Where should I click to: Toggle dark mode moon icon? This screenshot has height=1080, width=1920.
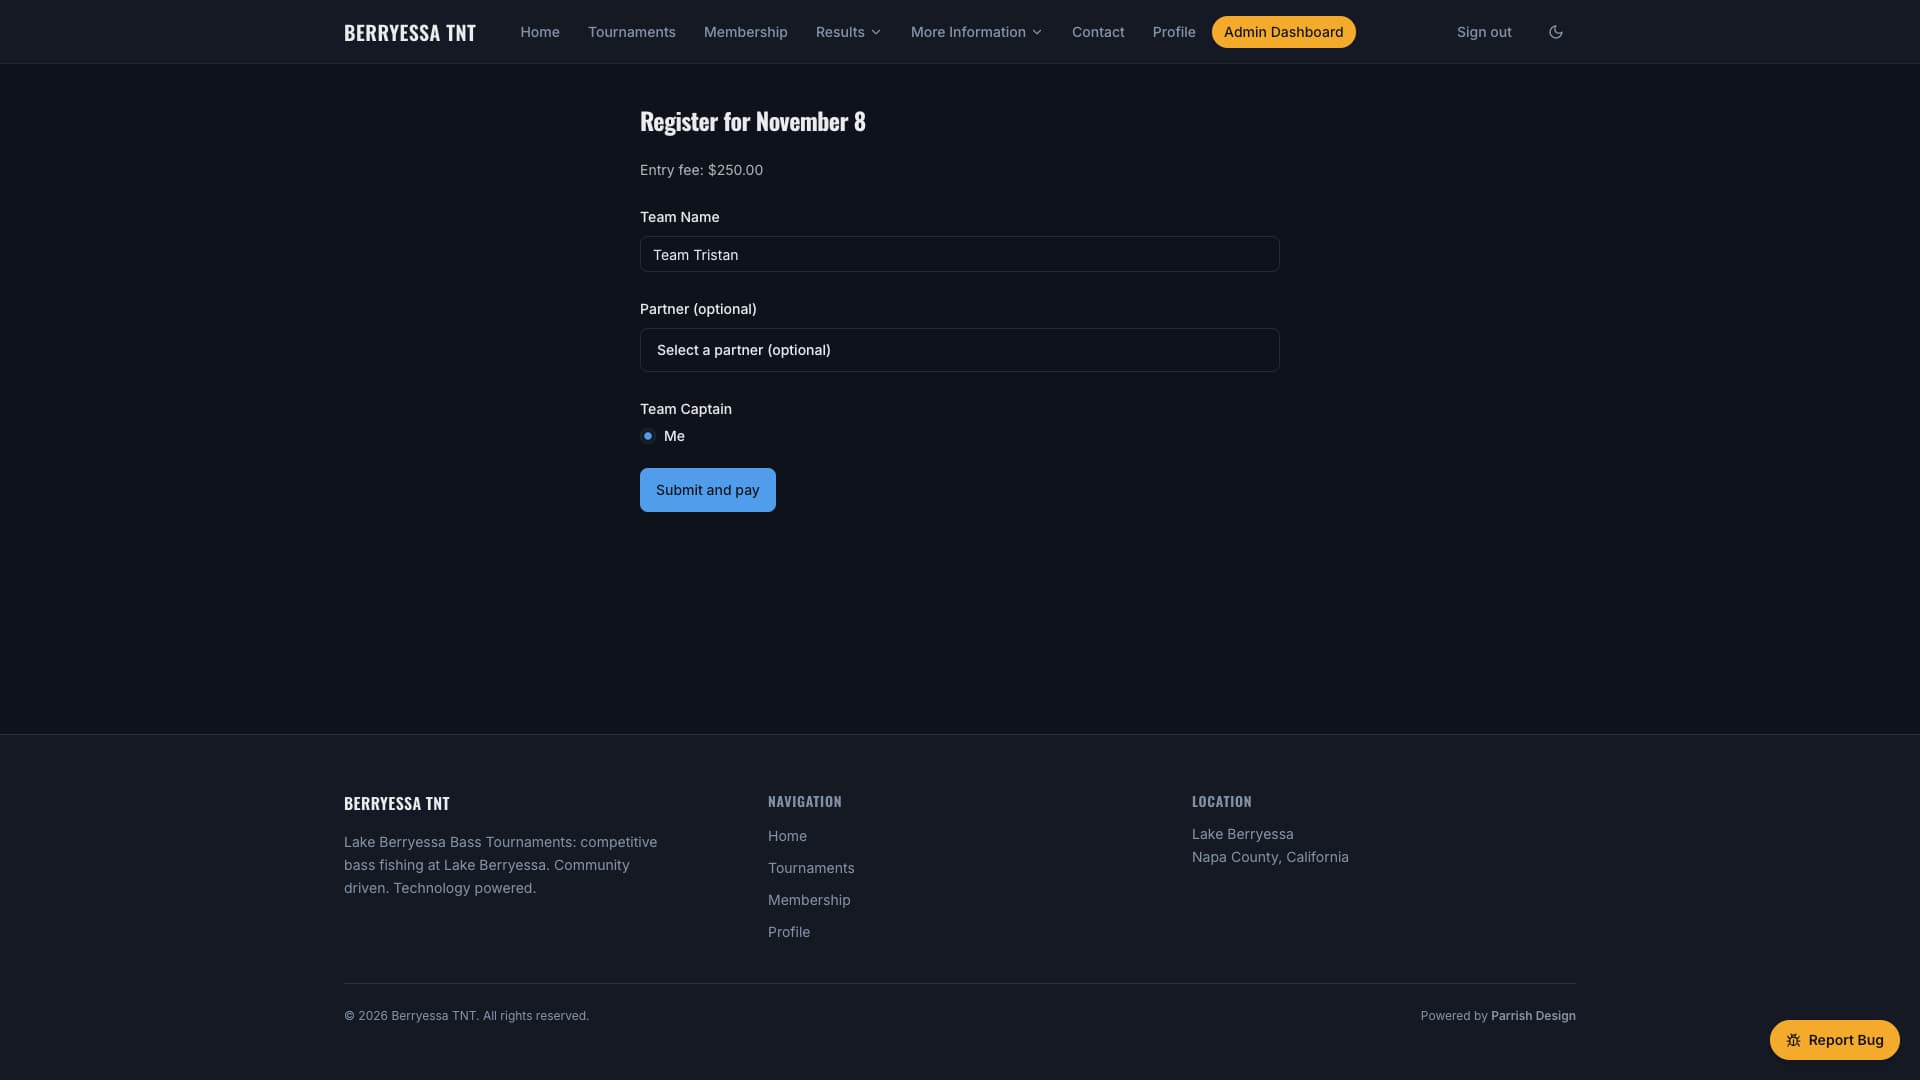coord(1555,32)
